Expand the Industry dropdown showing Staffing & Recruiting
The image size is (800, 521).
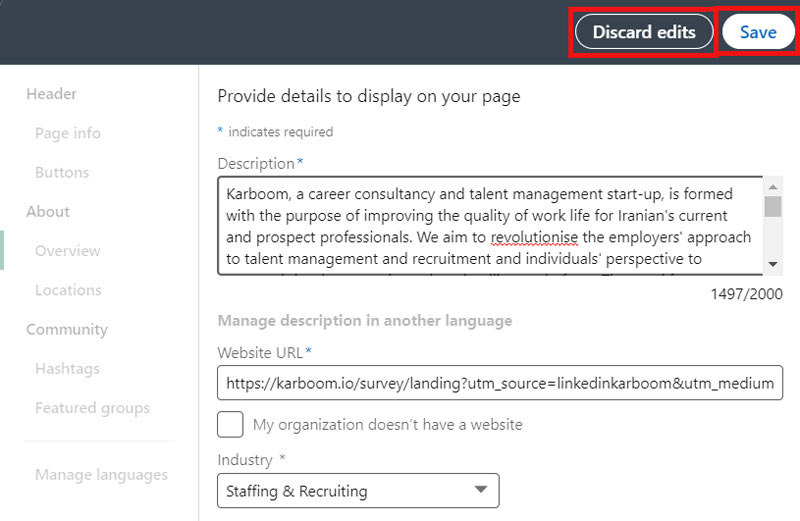[357, 490]
